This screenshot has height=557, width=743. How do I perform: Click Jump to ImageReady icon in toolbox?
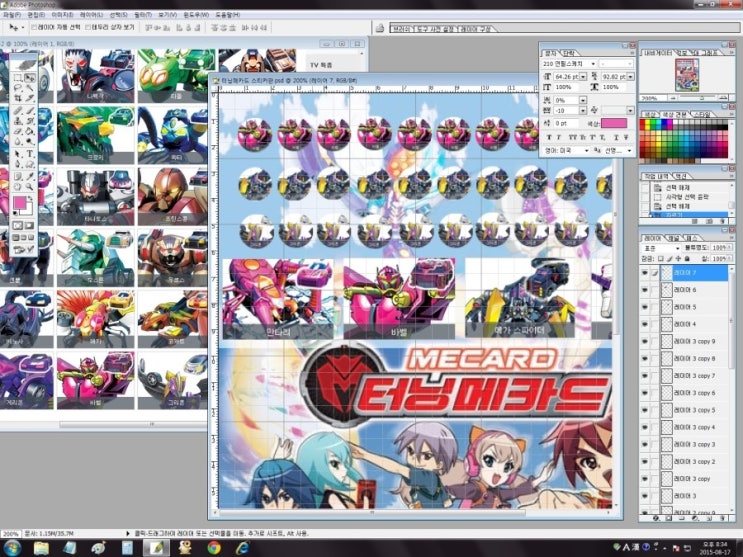[x=24, y=249]
